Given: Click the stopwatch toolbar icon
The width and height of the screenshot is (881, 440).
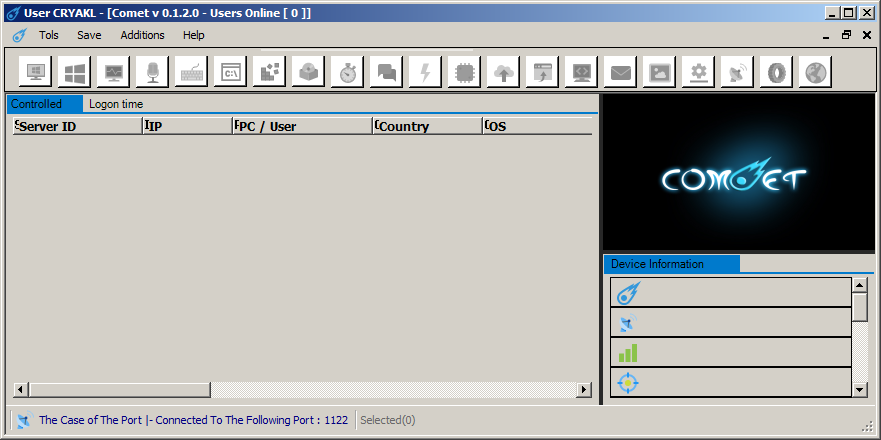Looking at the screenshot, I should tap(348, 72).
